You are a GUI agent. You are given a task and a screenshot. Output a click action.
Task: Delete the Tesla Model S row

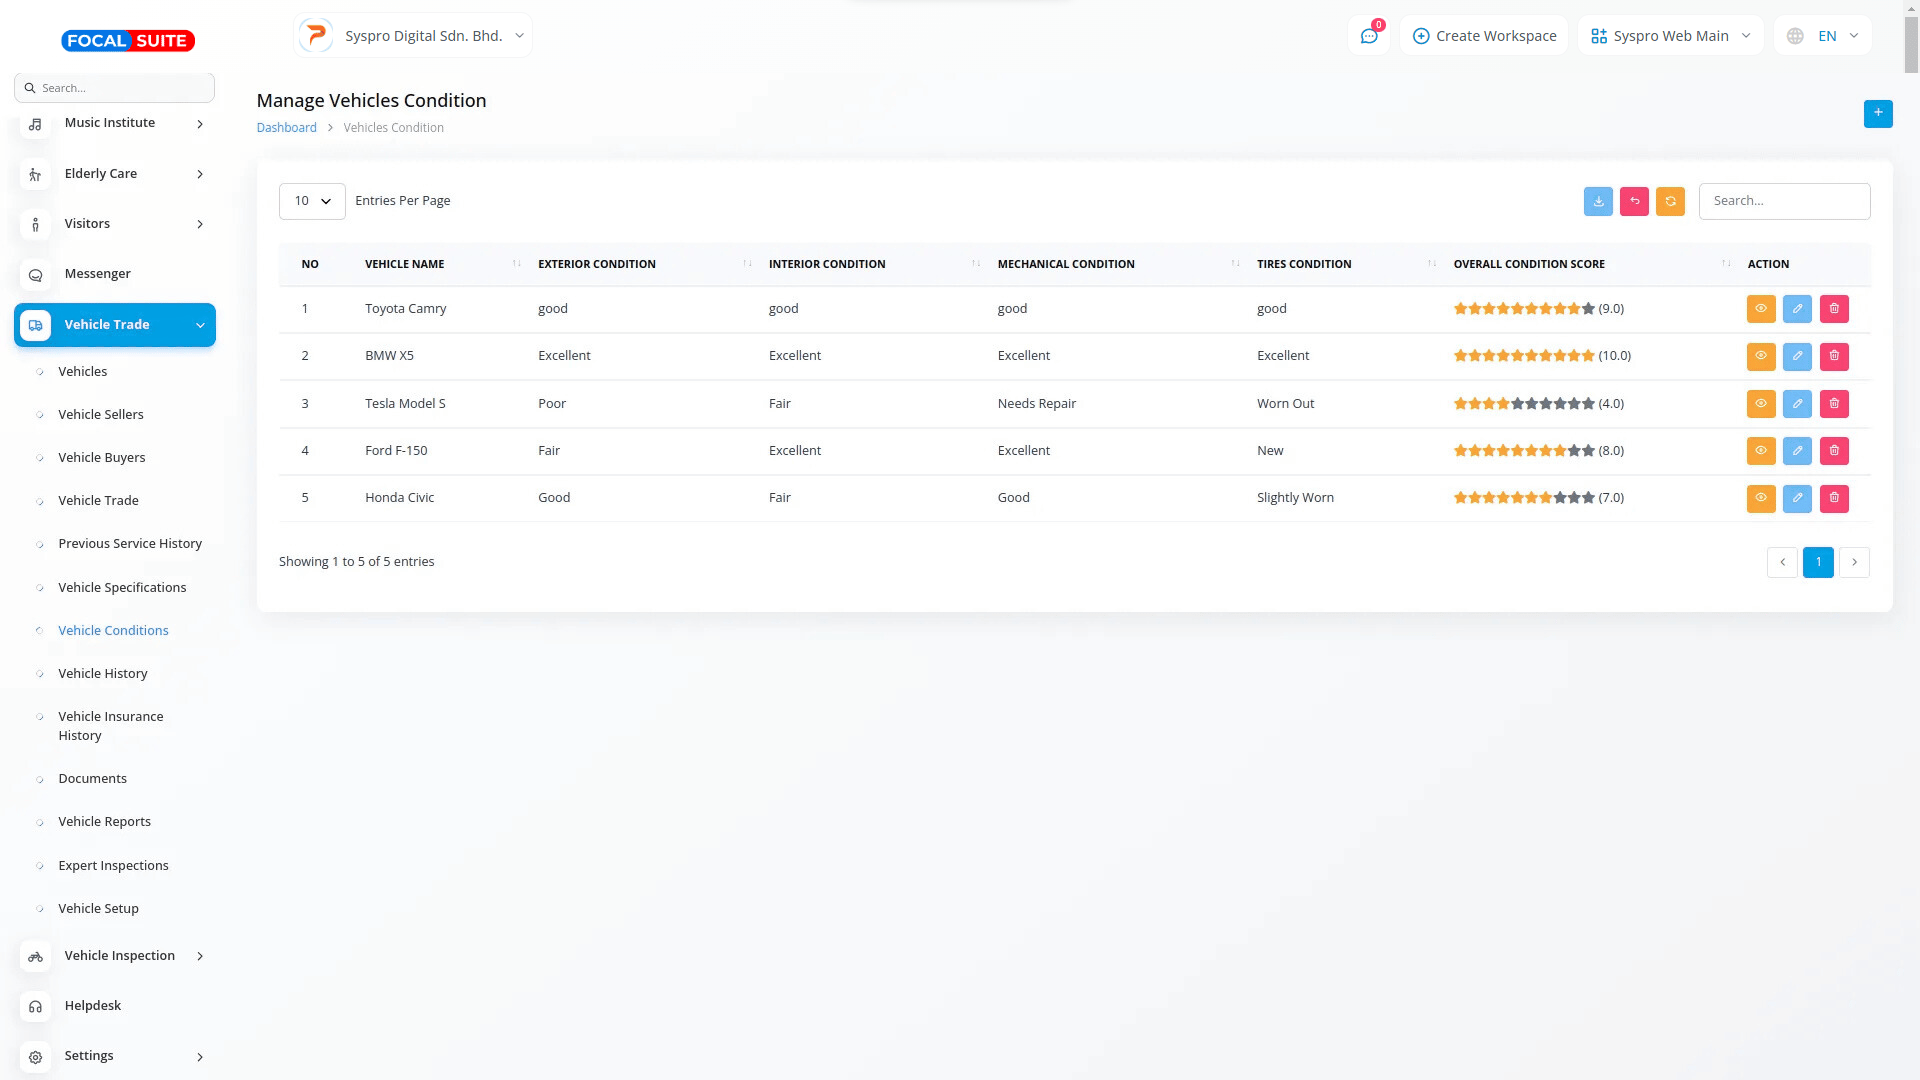(x=1834, y=404)
